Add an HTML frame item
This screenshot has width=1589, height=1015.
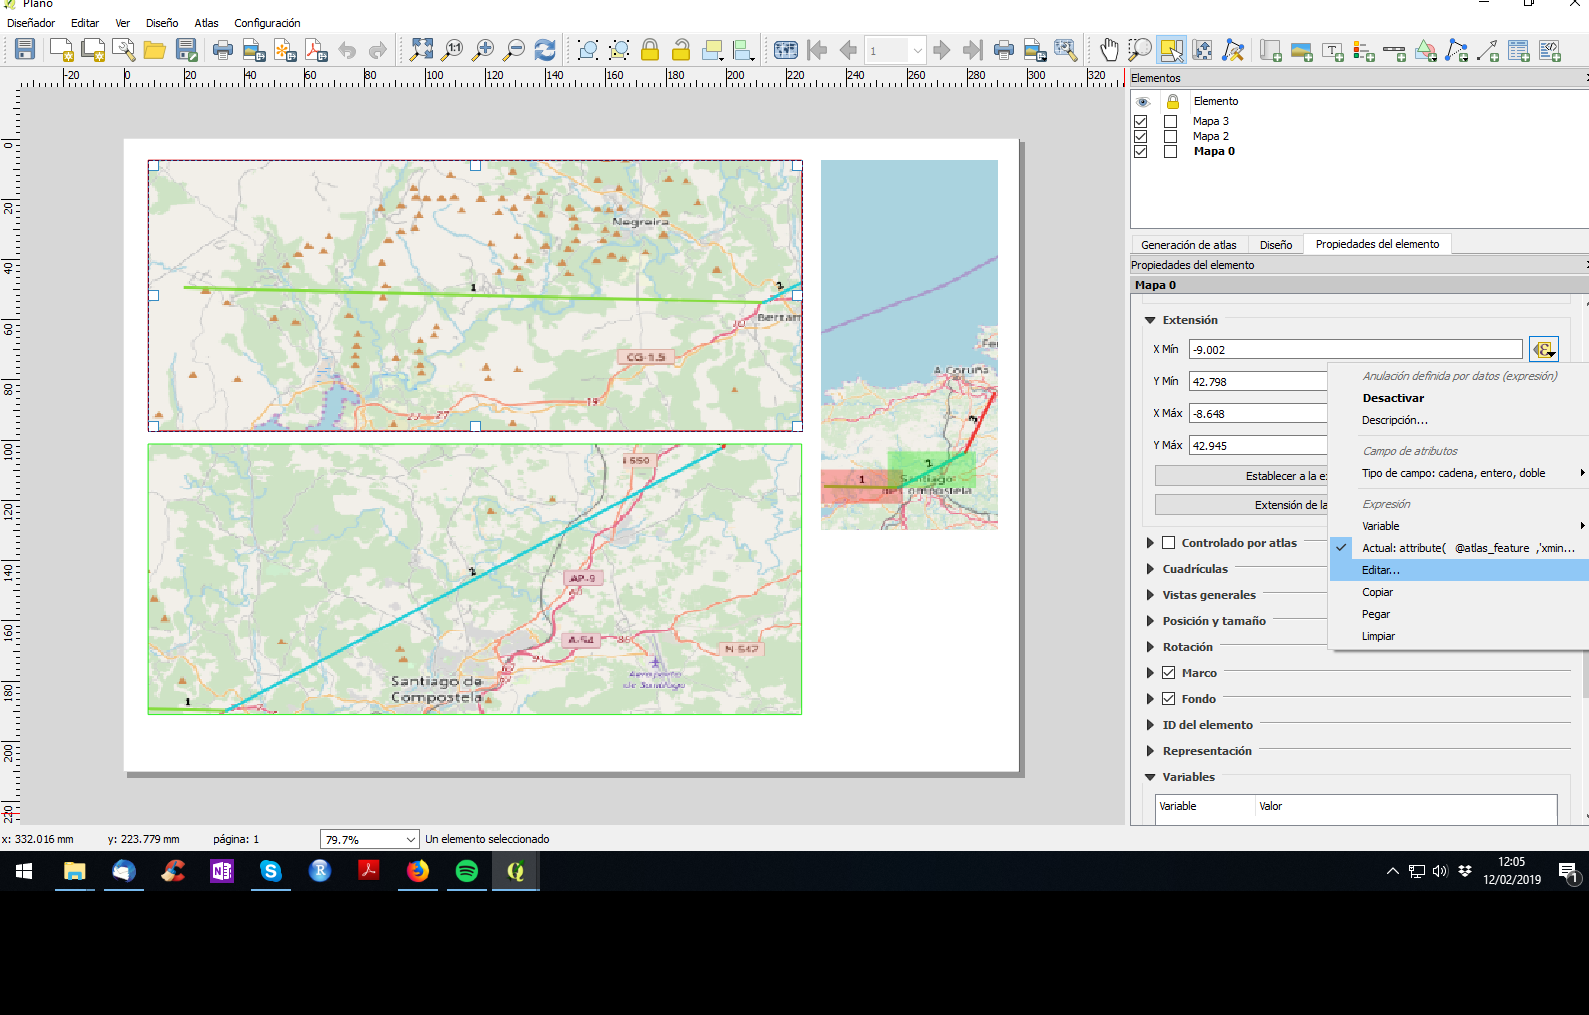tap(1550, 50)
